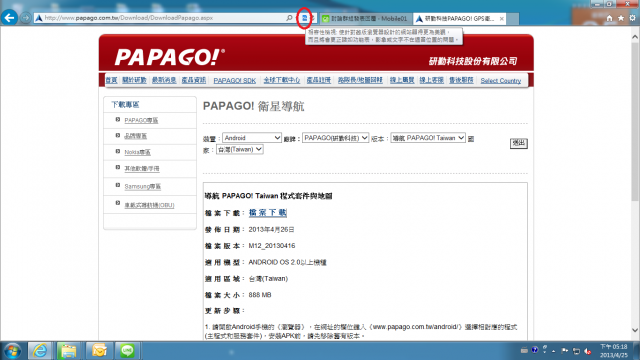This screenshot has height=360, width=640.
Task: Show hidden system tray icons arrow
Action: click(x=554, y=351)
